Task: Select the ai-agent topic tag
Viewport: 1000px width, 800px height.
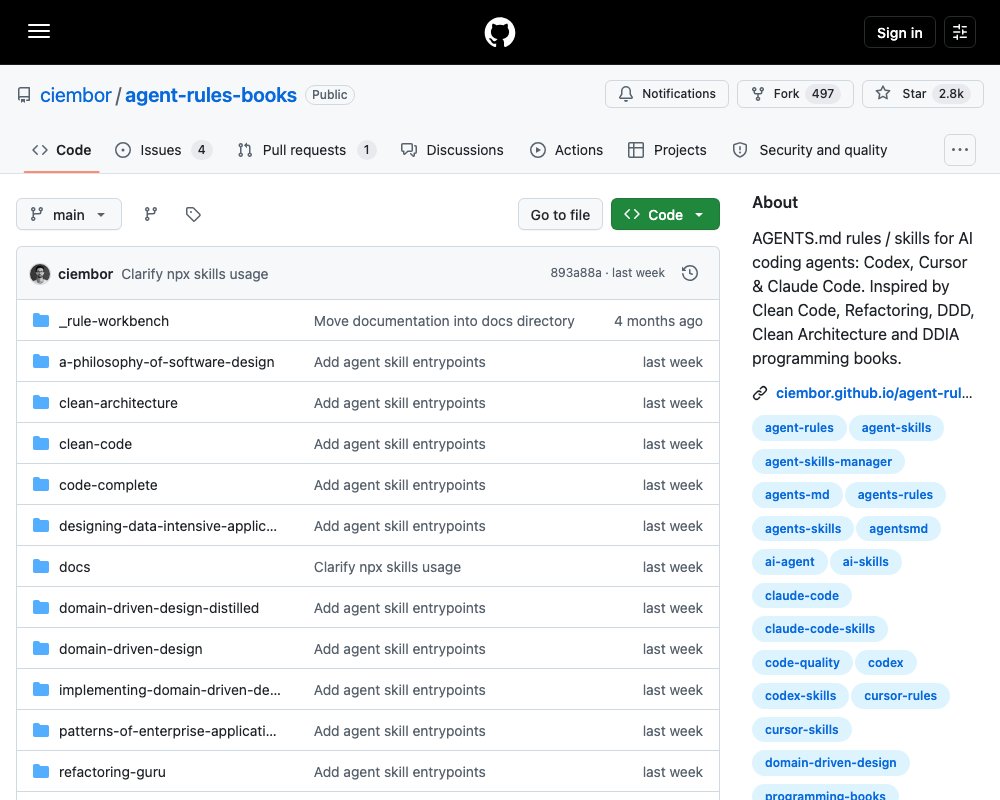Action: [790, 562]
